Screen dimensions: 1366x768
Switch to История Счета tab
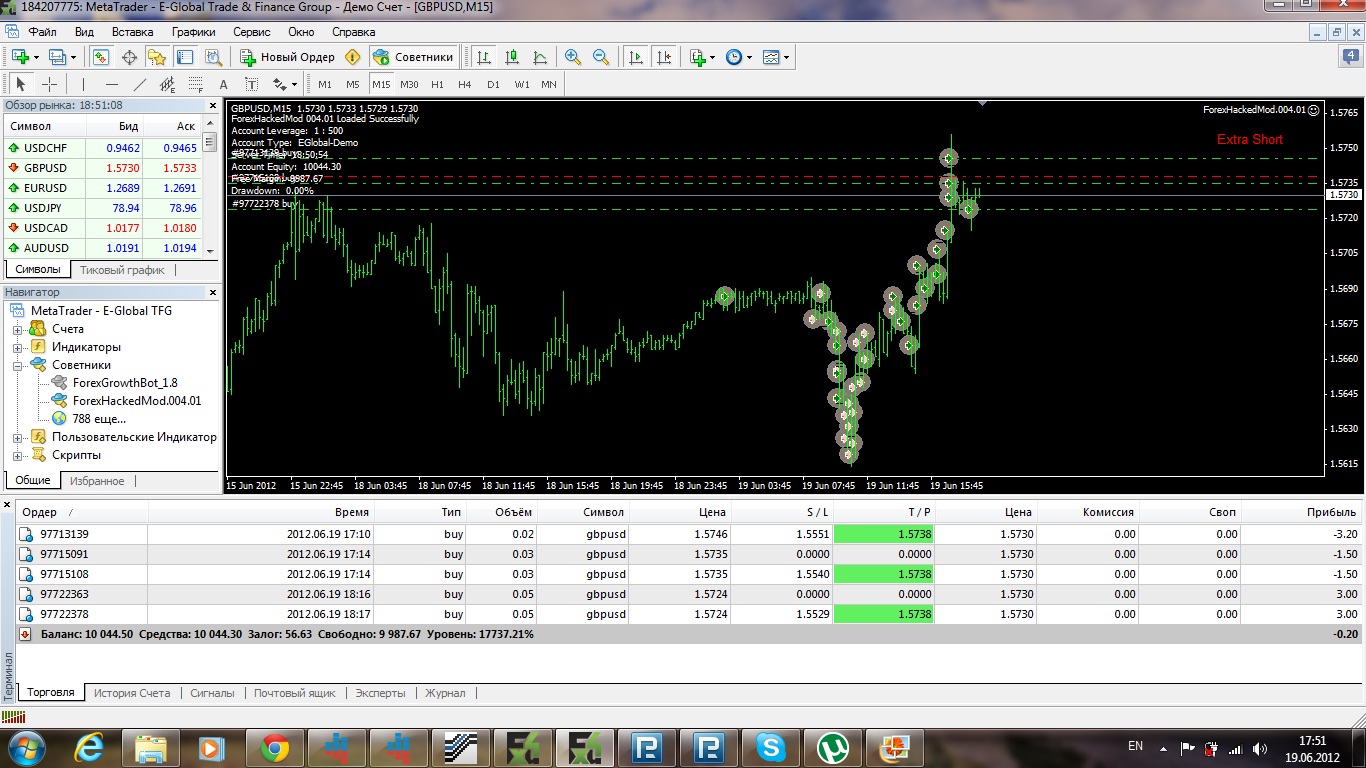coord(132,692)
